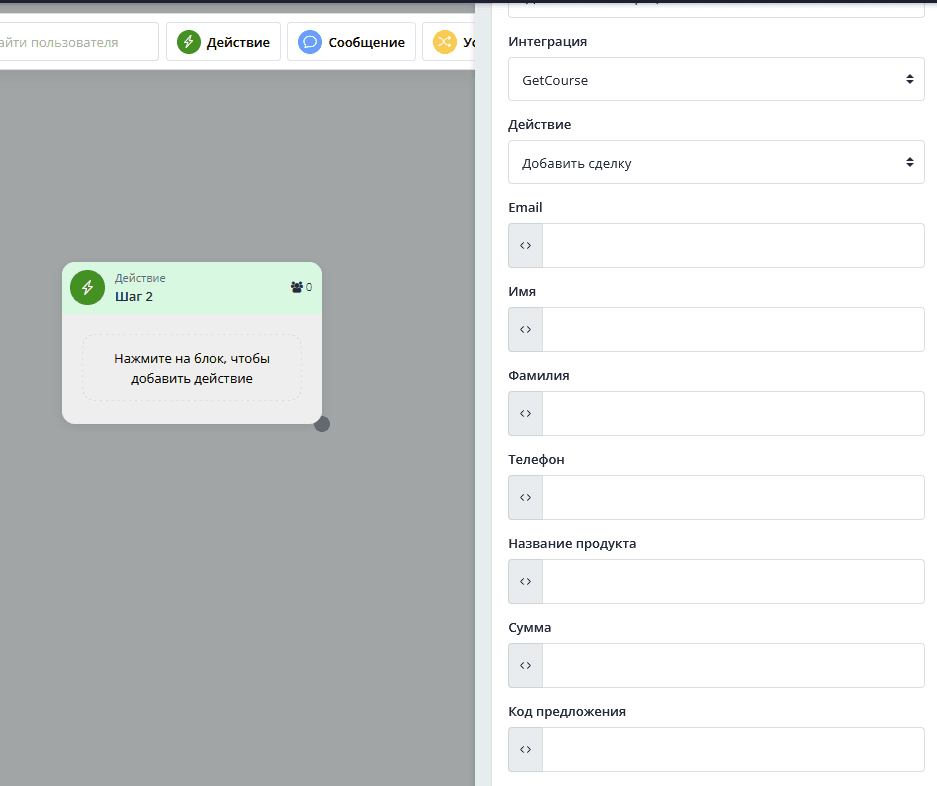
Task: Click variable icon beside Код предложения field
Action: click(525, 749)
